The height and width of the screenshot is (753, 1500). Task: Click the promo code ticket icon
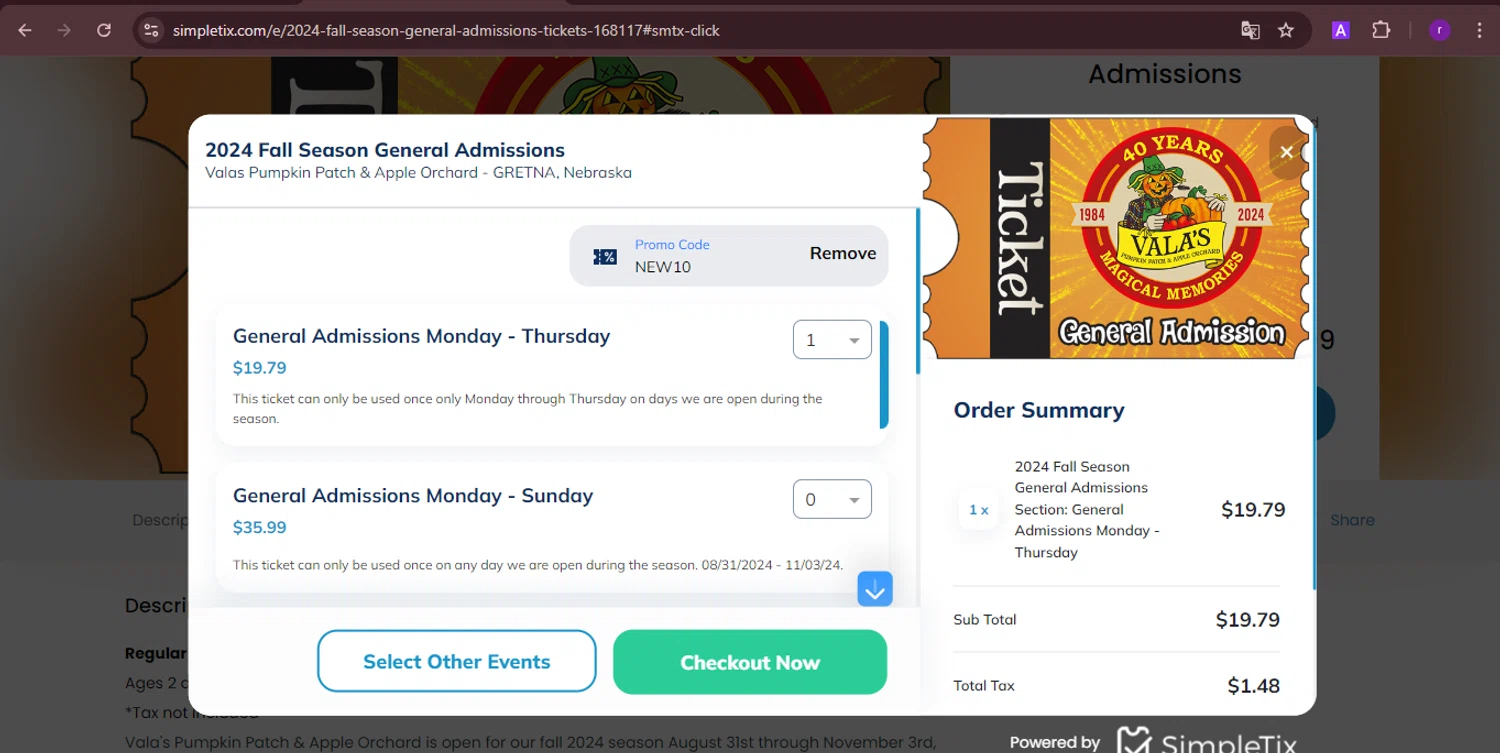click(x=605, y=257)
